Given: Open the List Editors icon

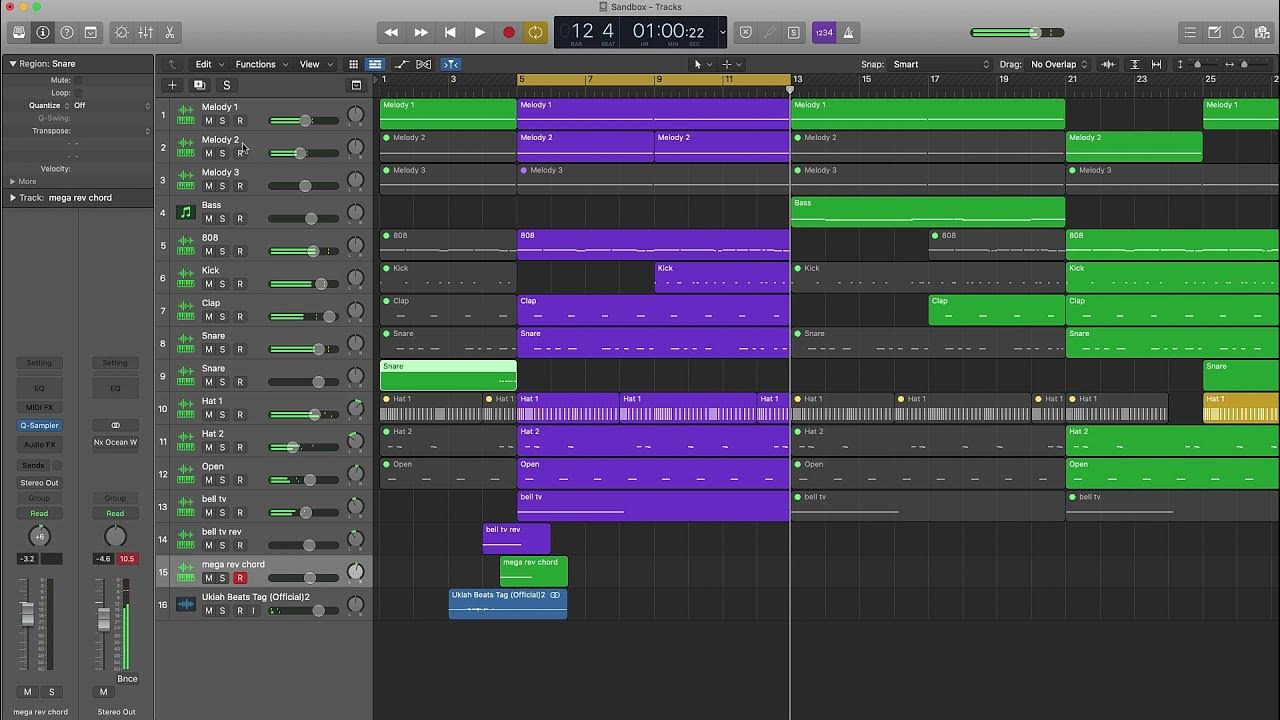Looking at the screenshot, I should click(x=1190, y=32).
